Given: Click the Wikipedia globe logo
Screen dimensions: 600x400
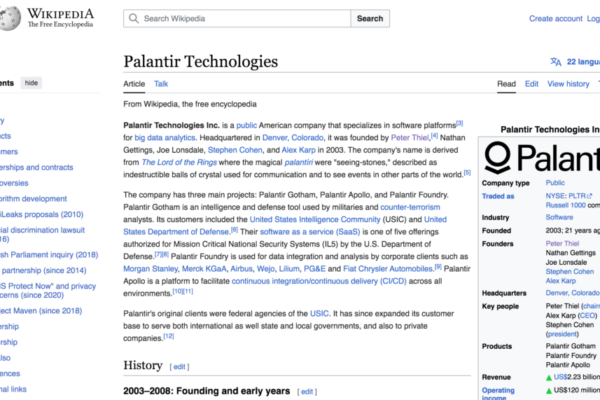Looking at the screenshot, I should click(10, 18).
